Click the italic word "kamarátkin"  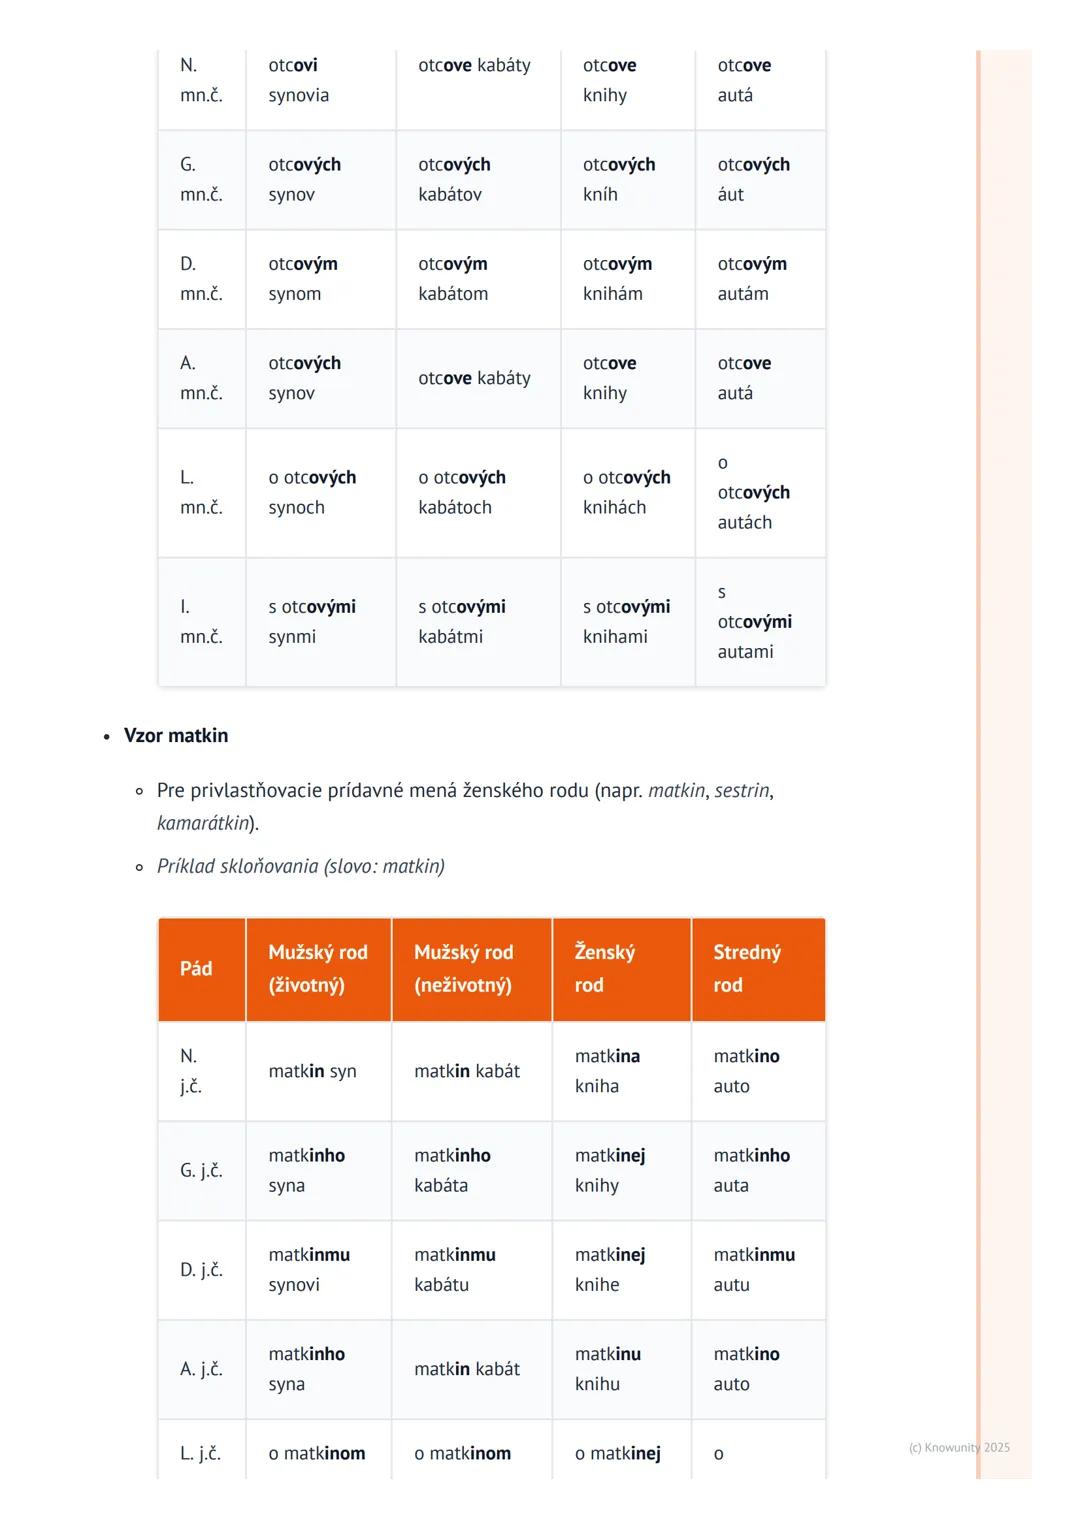(203, 823)
